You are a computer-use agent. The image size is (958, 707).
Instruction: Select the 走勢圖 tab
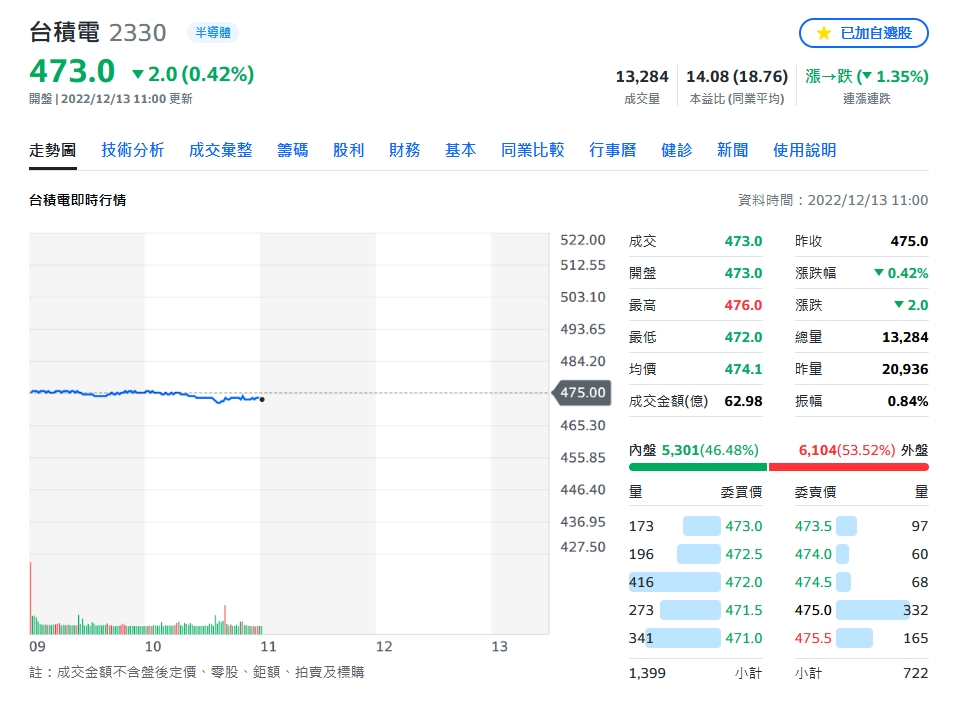[x=53, y=150]
